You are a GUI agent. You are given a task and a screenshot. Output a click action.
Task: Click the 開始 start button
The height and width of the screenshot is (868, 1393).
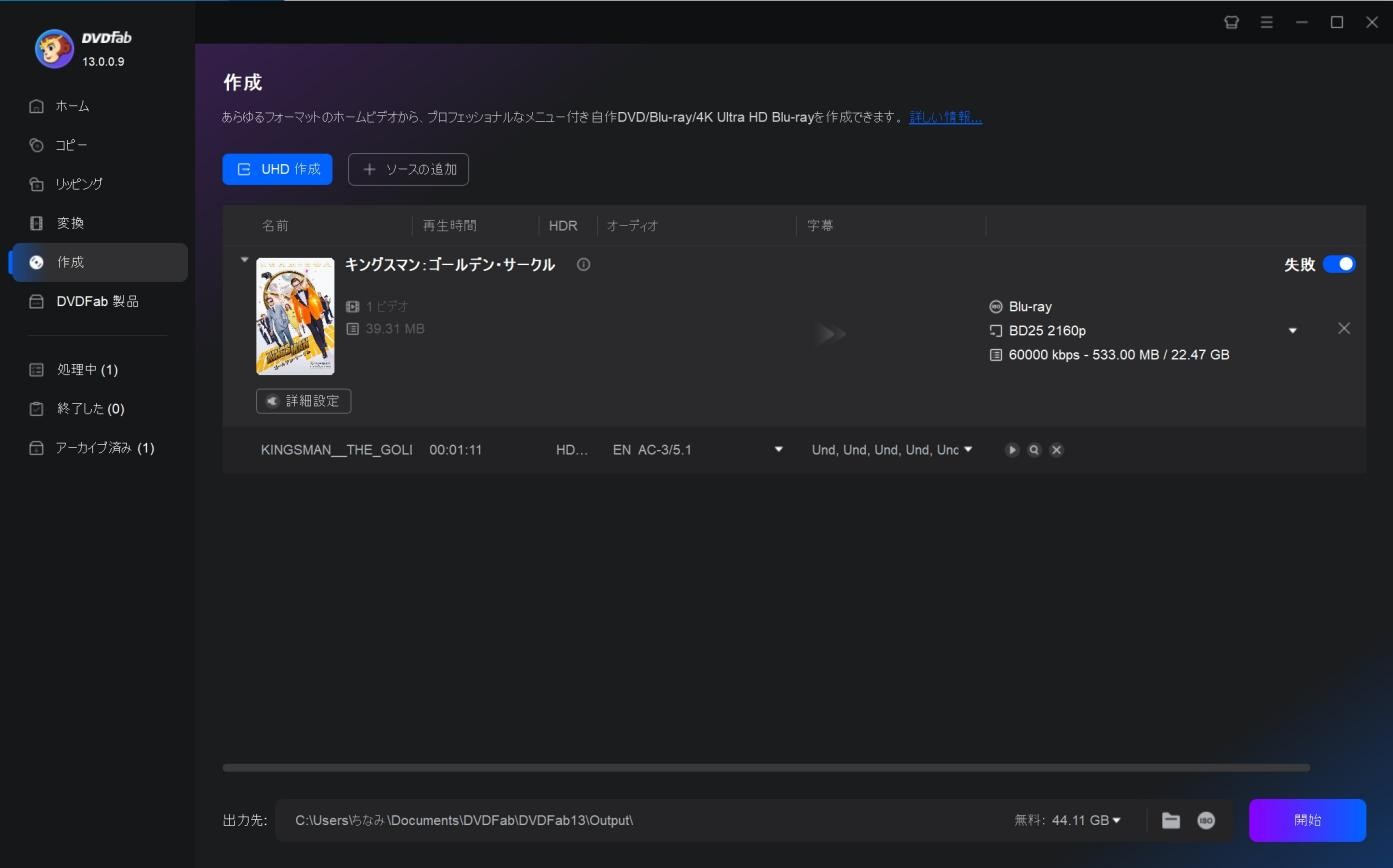click(1307, 820)
